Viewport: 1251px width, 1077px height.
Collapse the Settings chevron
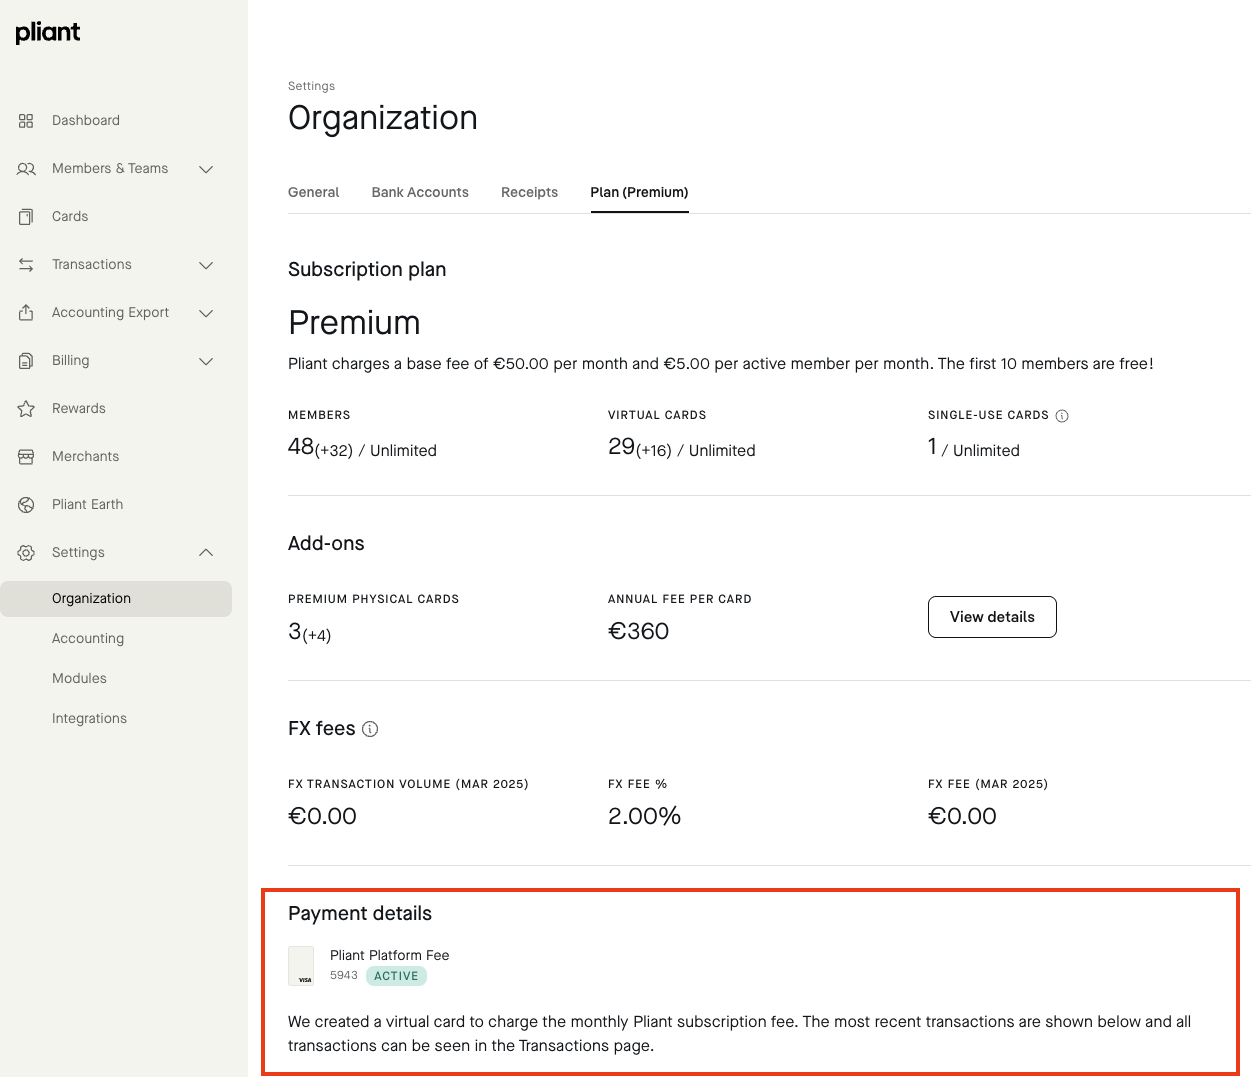click(206, 553)
